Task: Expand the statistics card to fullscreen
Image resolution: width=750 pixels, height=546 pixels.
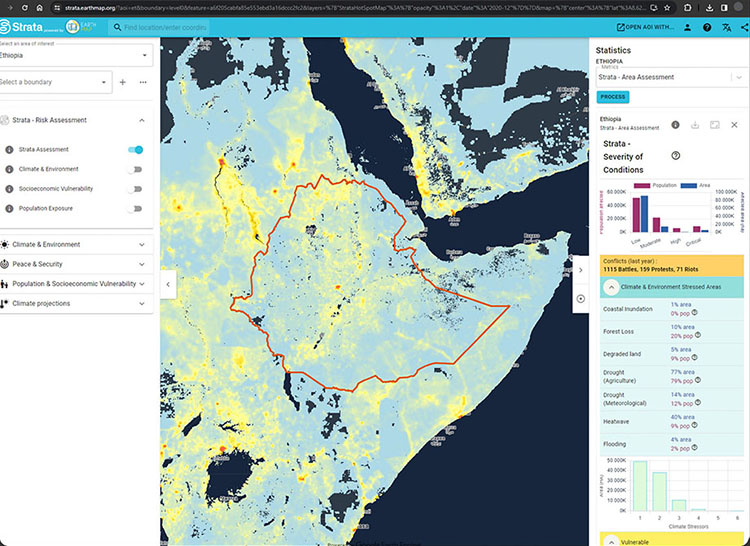Action: click(x=715, y=125)
